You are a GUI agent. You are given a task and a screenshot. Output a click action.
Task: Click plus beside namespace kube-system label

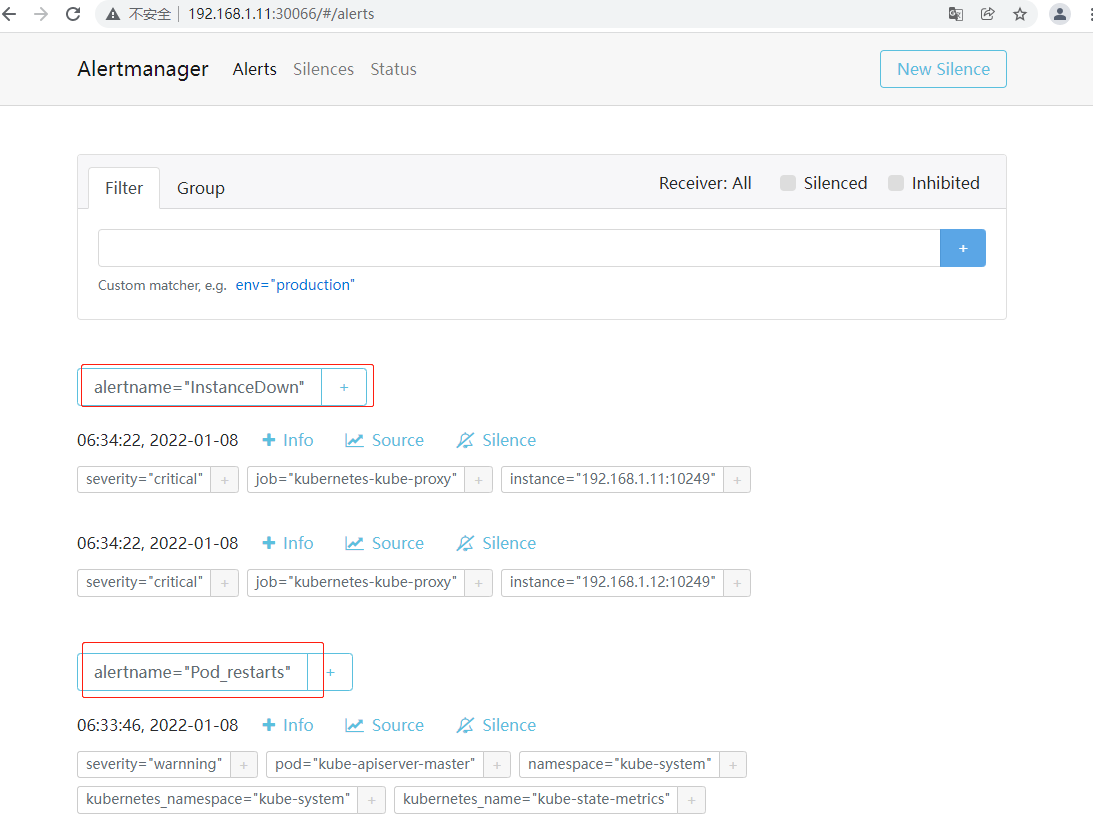[x=733, y=765]
